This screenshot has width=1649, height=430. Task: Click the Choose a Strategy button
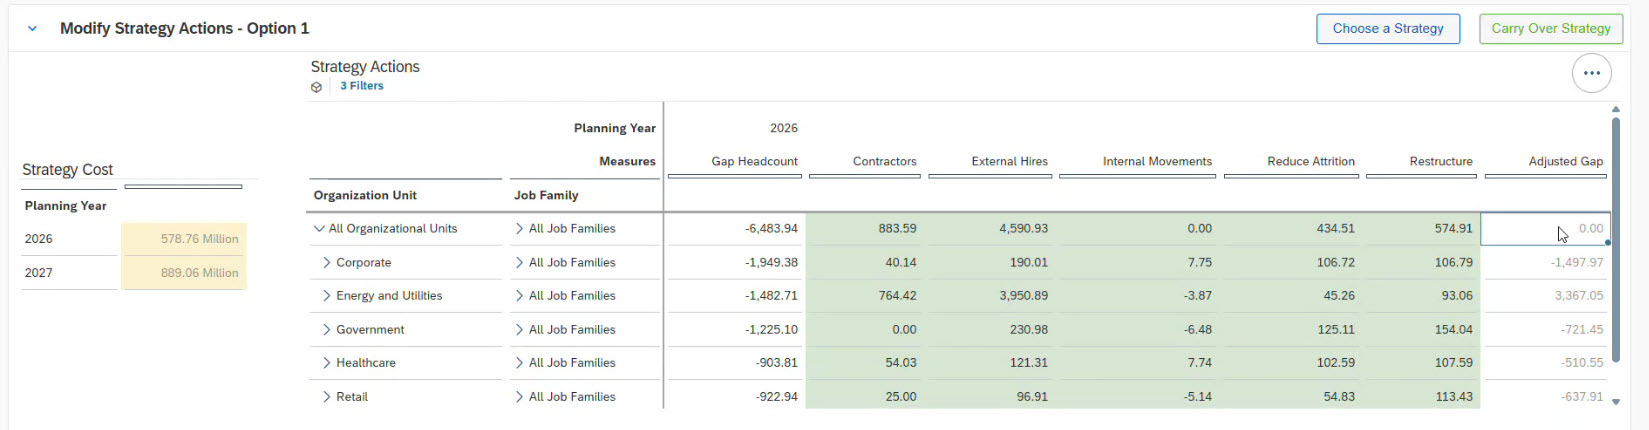pyautogui.click(x=1387, y=29)
